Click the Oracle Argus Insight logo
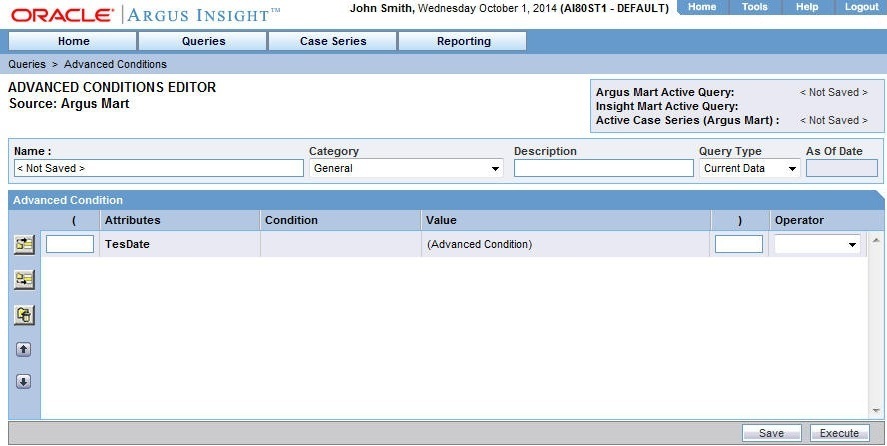Screen dimensions: 887x446 [145, 15]
